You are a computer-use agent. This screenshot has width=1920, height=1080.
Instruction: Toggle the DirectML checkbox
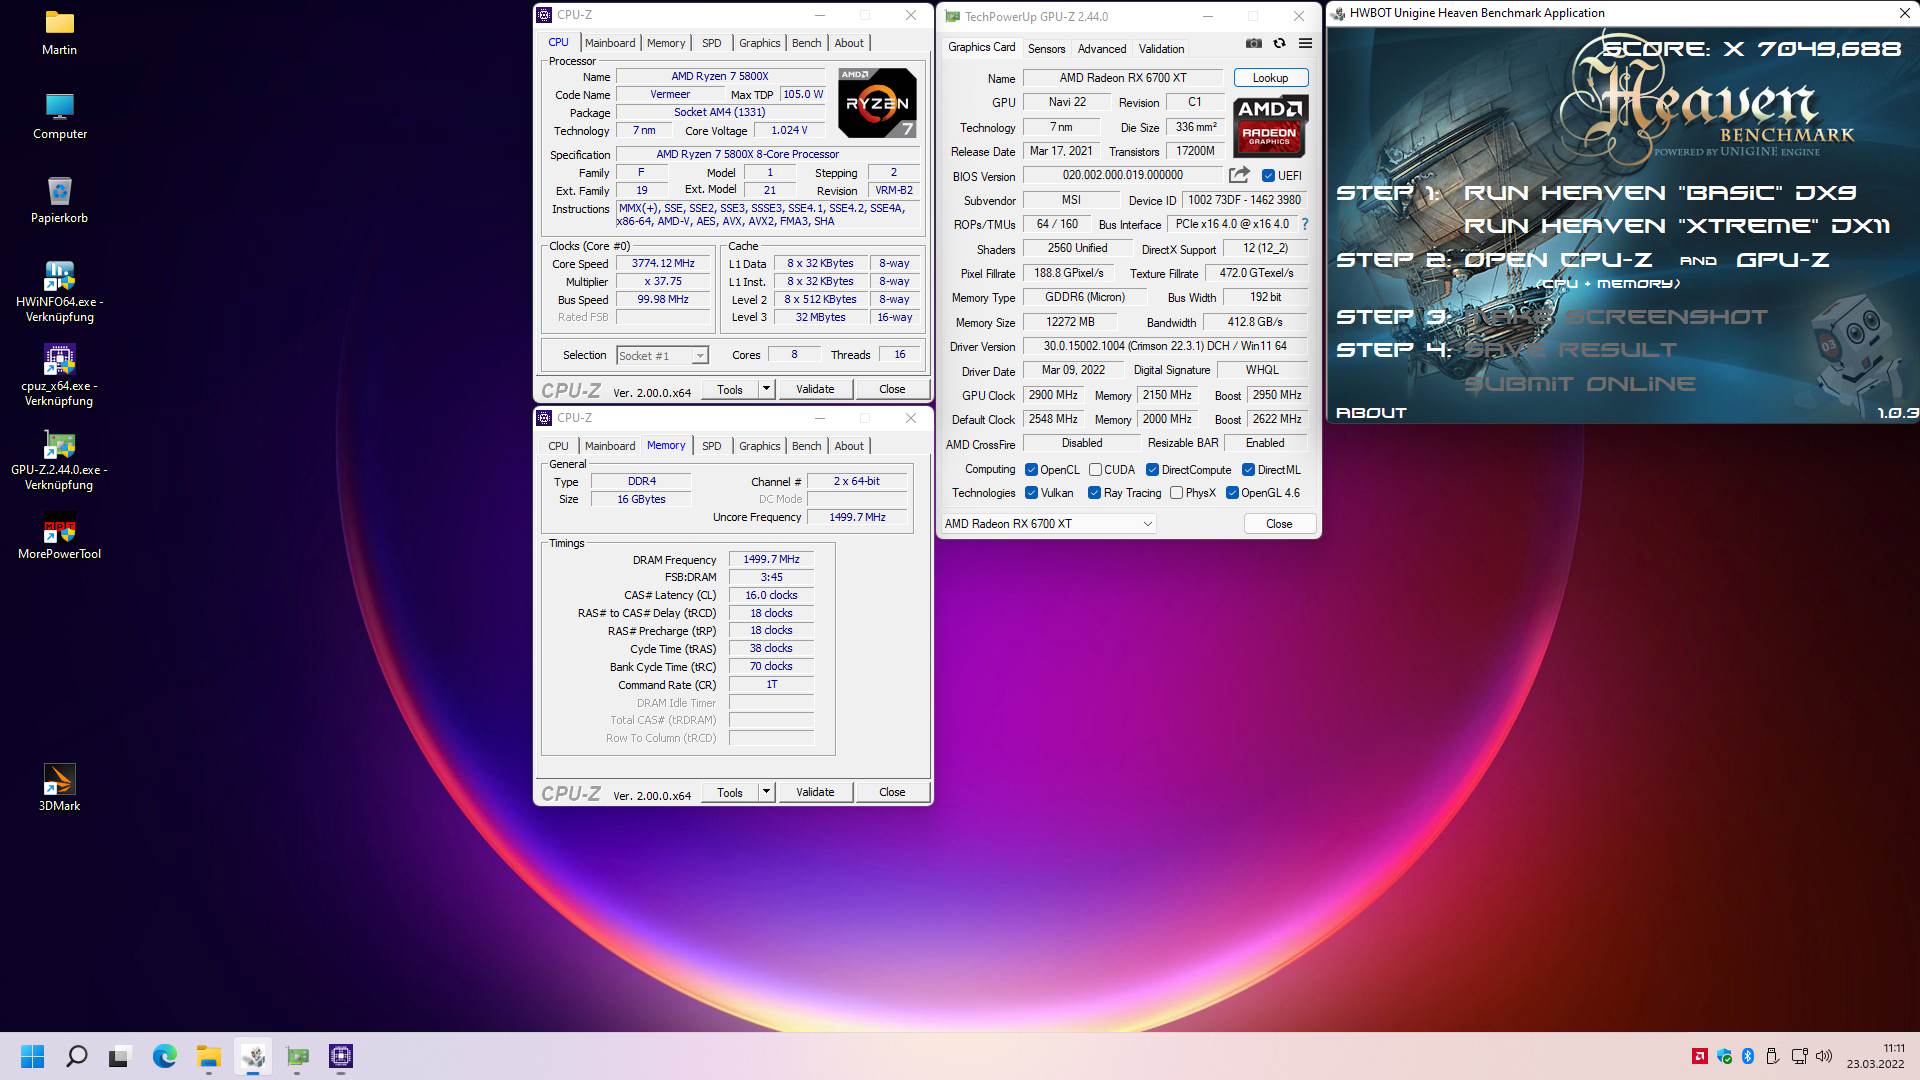pos(1248,470)
